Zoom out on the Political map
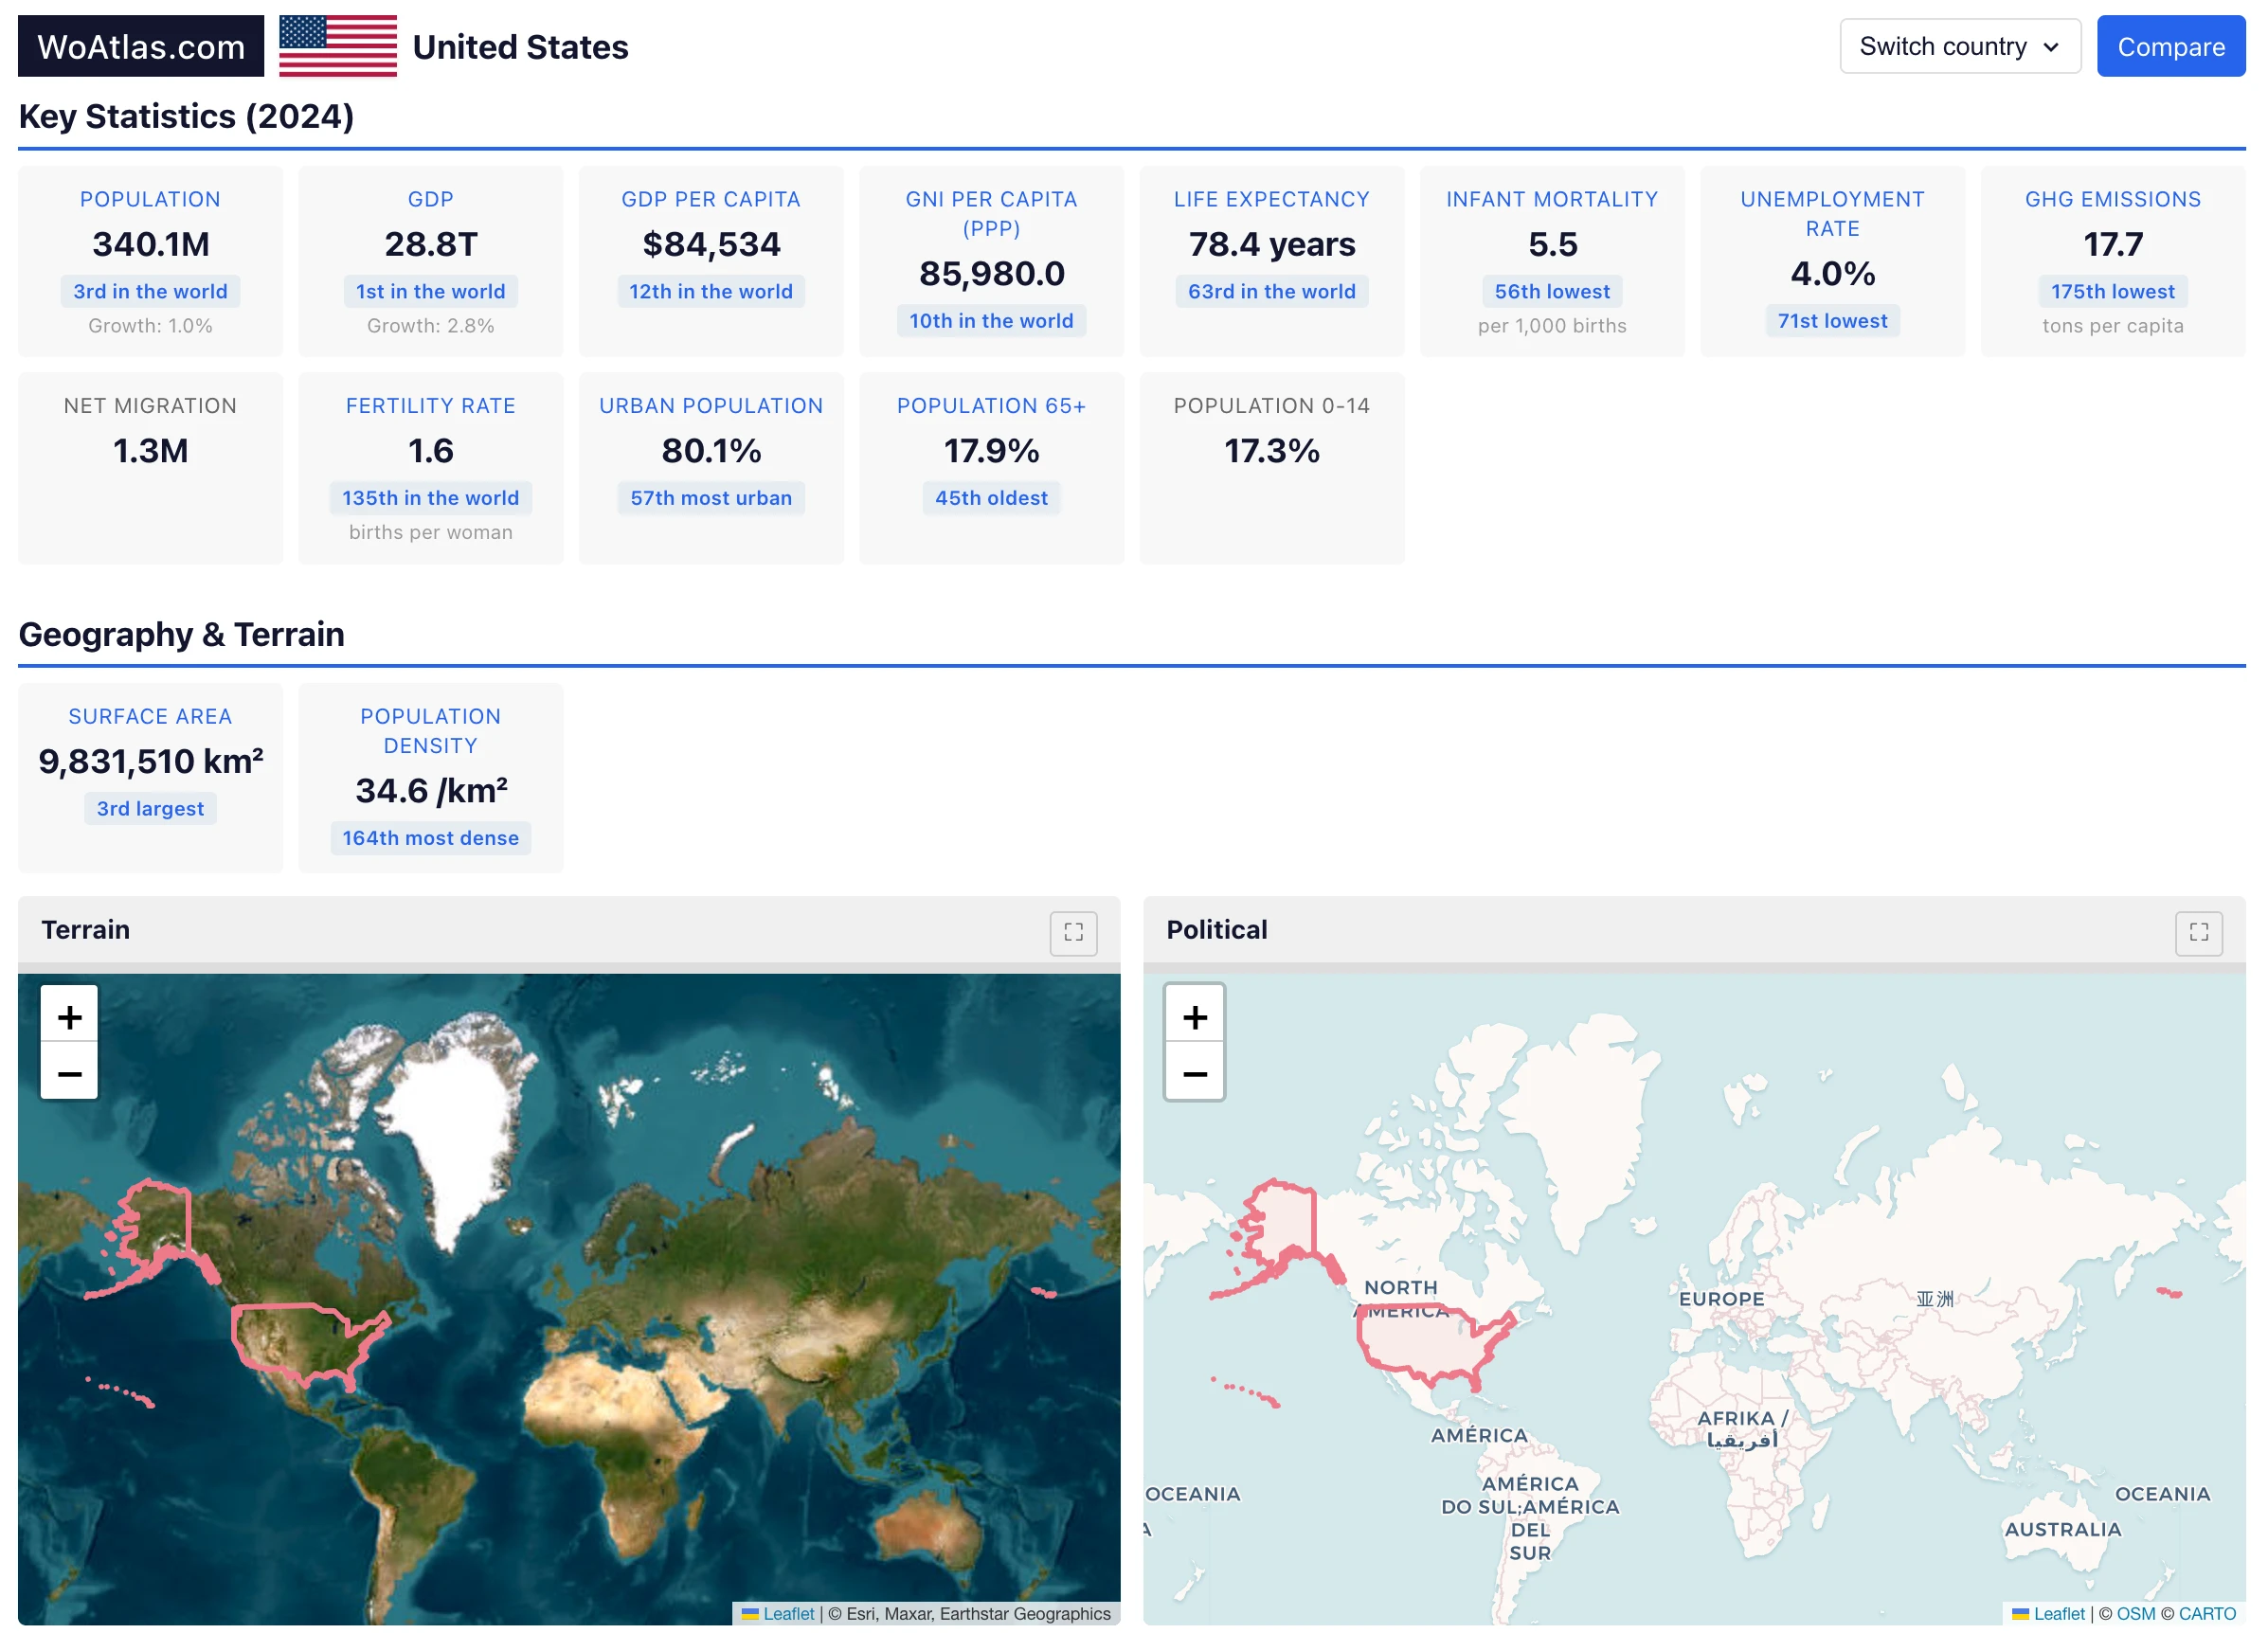Viewport: 2268px width, 1633px height. pyautogui.click(x=1194, y=1073)
